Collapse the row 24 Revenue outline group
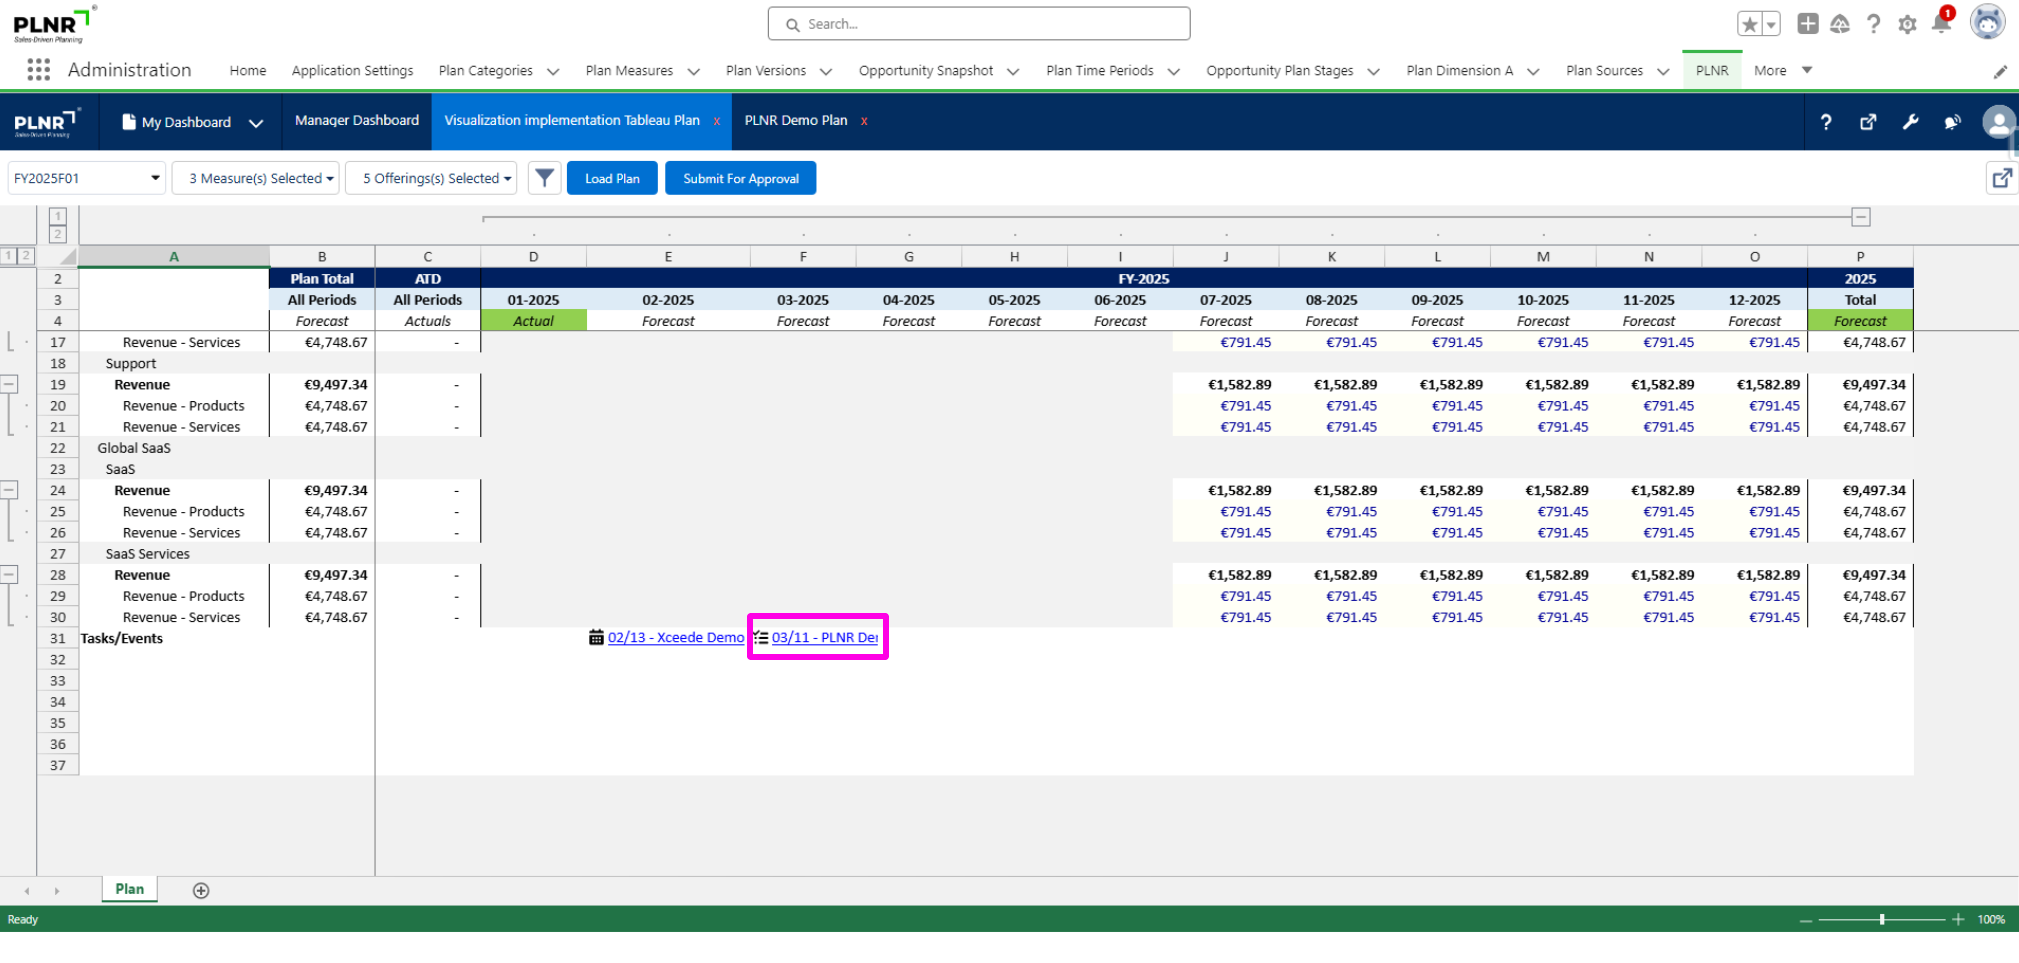The image size is (2019, 963). click(9, 490)
